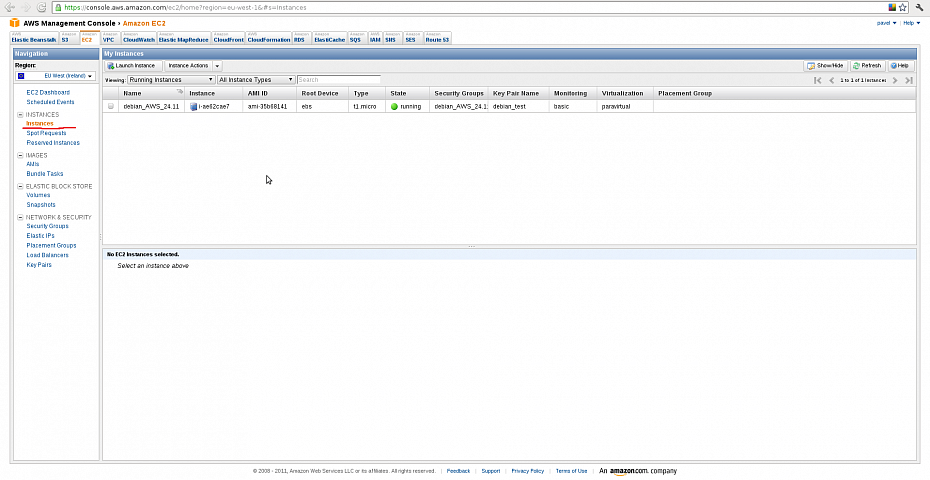The width and height of the screenshot is (930, 480).
Task: Open the Running Instances viewing dropdown
Action: 171,80
